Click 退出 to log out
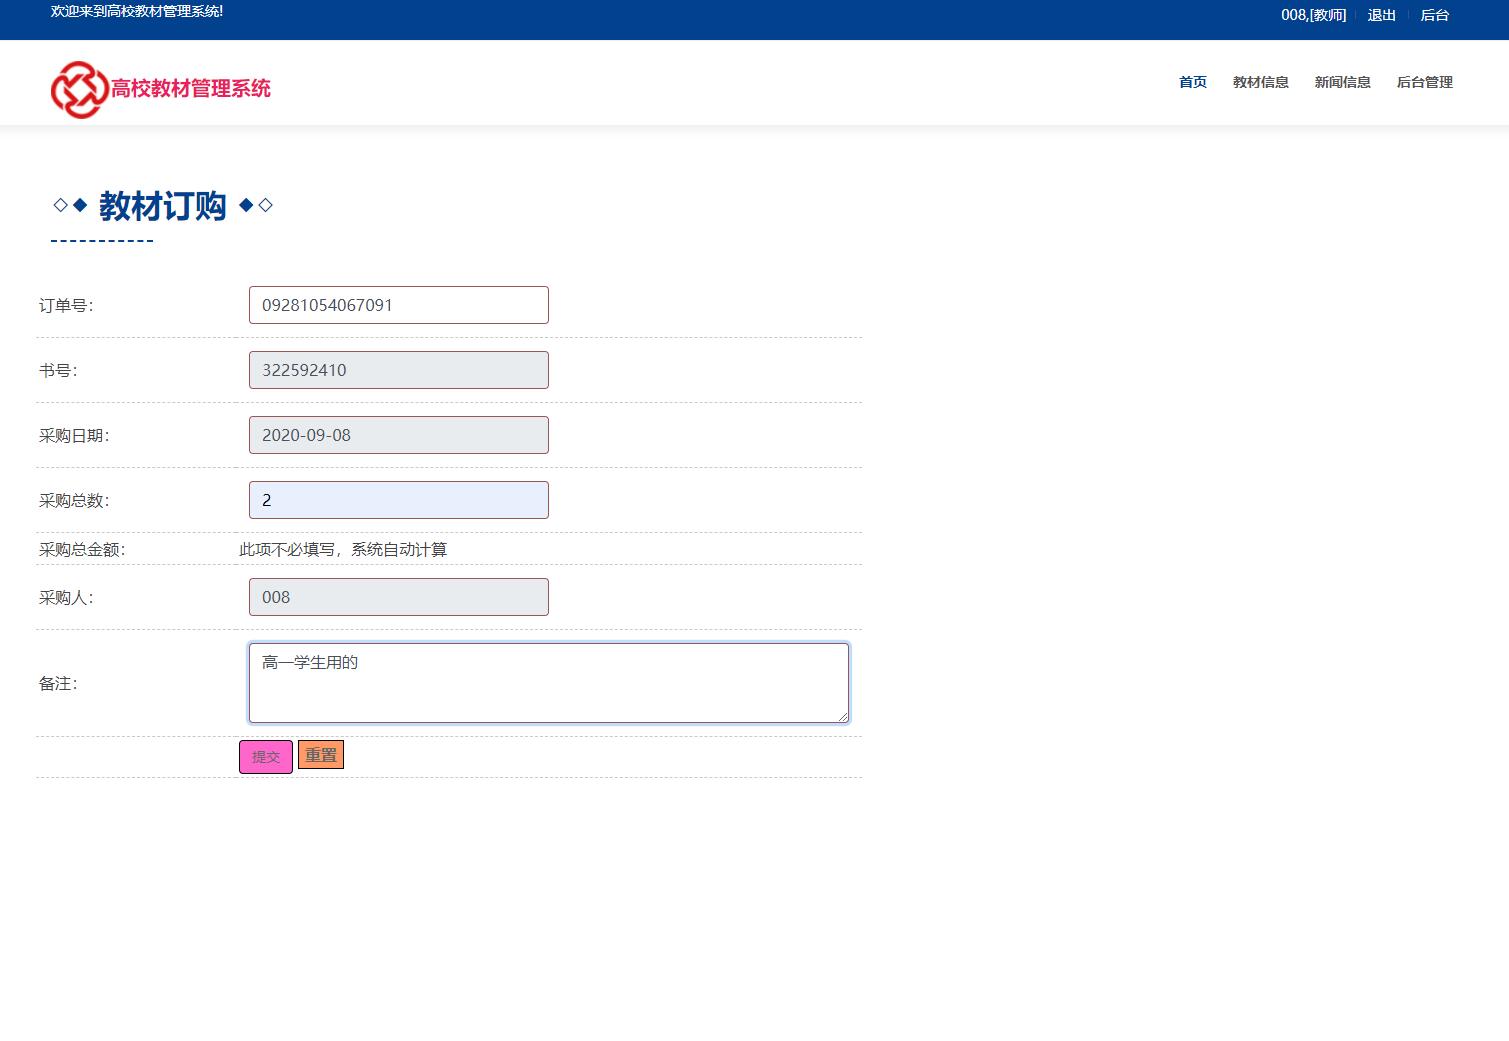 point(1381,15)
